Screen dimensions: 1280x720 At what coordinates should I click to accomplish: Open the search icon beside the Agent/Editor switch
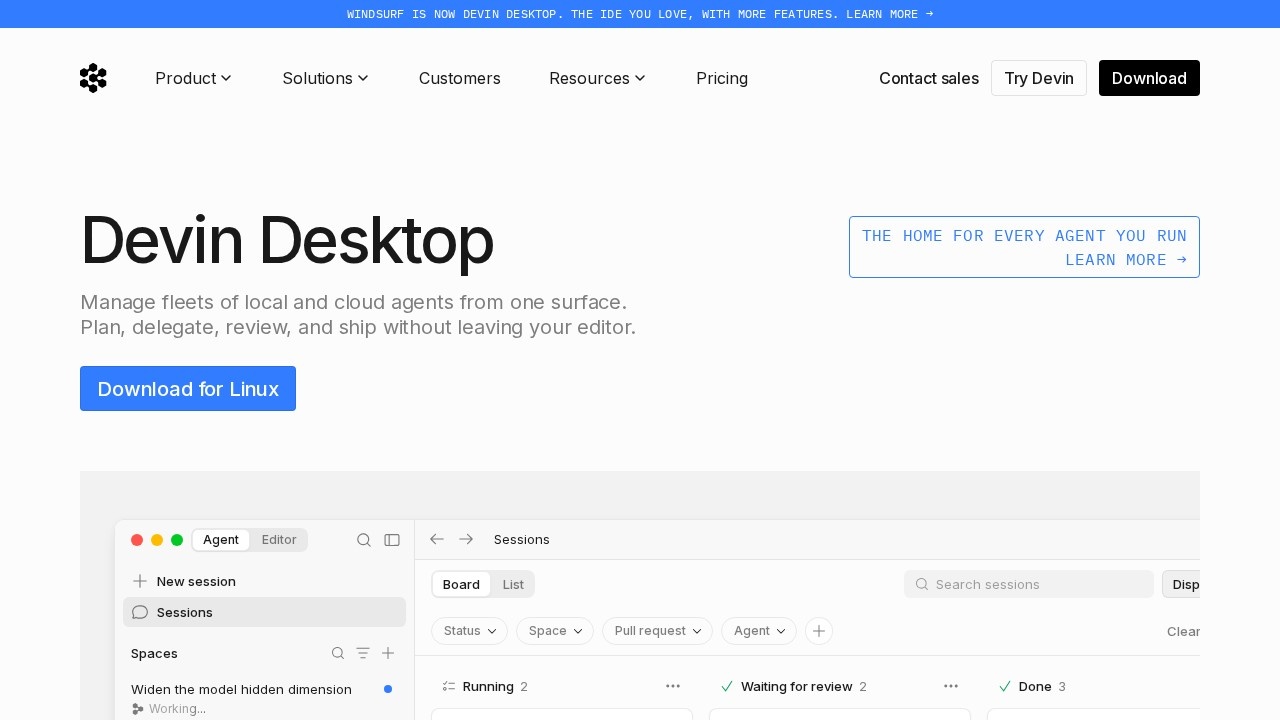[364, 540]
